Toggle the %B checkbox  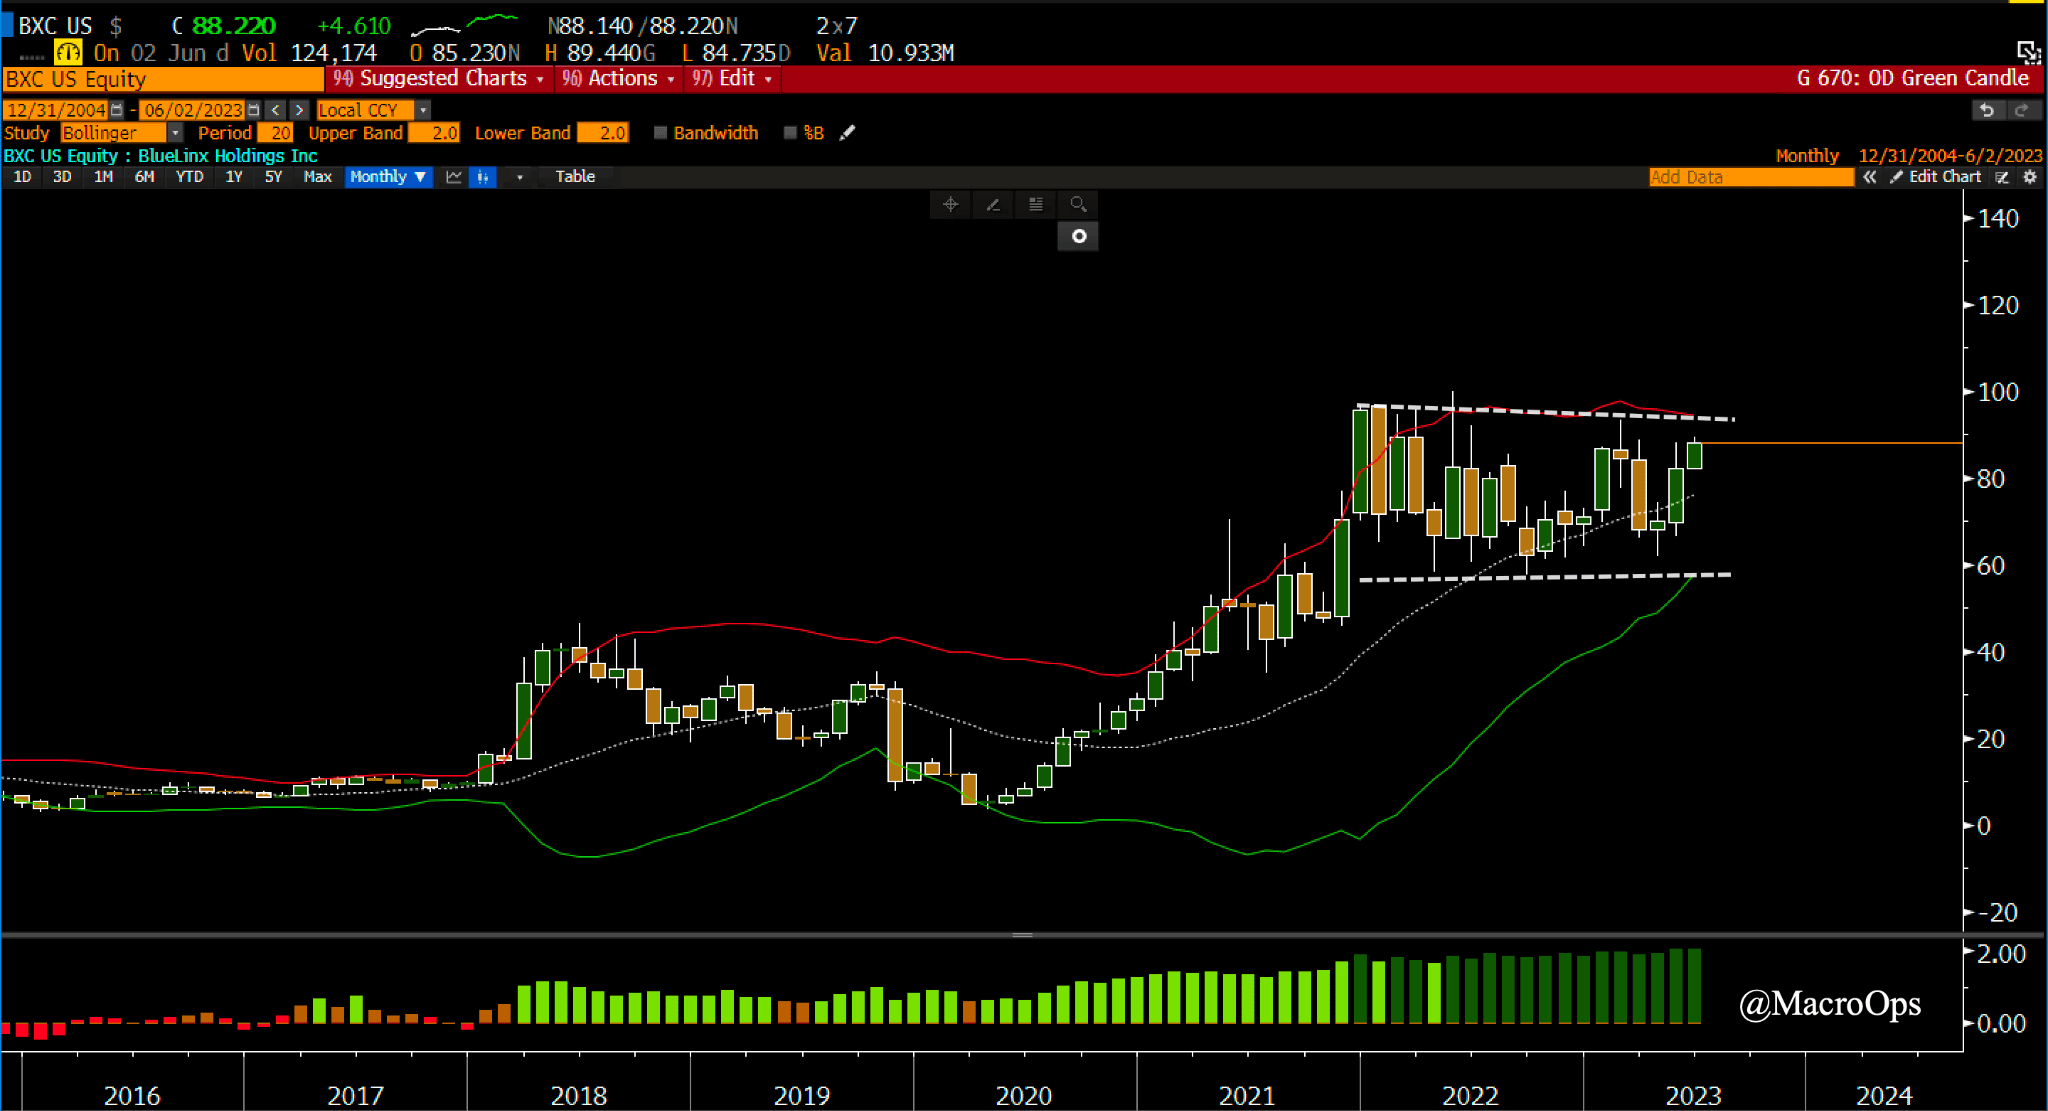point(790,133)
